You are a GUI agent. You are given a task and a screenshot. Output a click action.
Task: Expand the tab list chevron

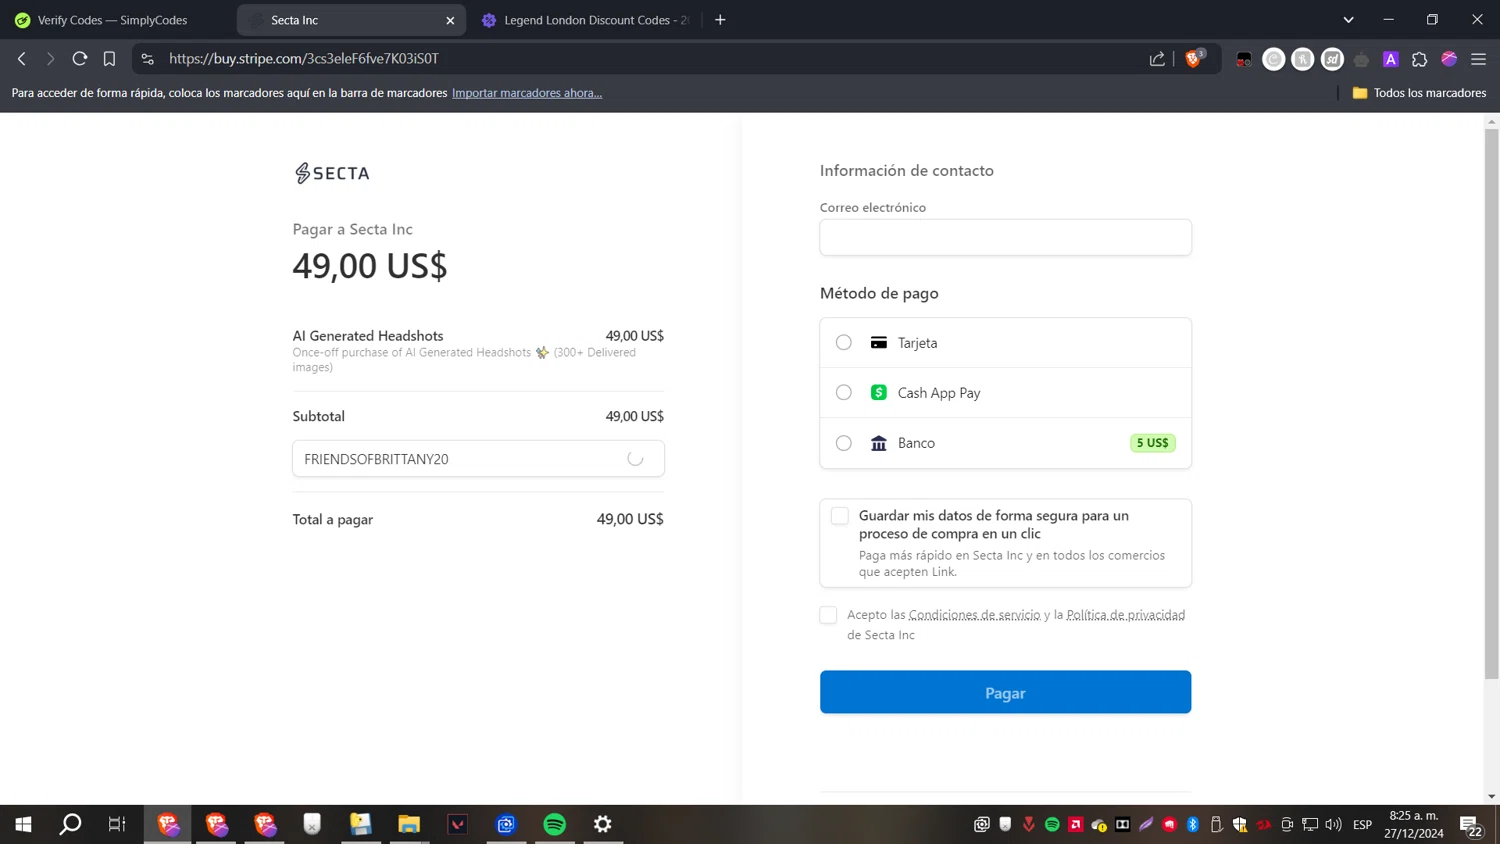1348,20
